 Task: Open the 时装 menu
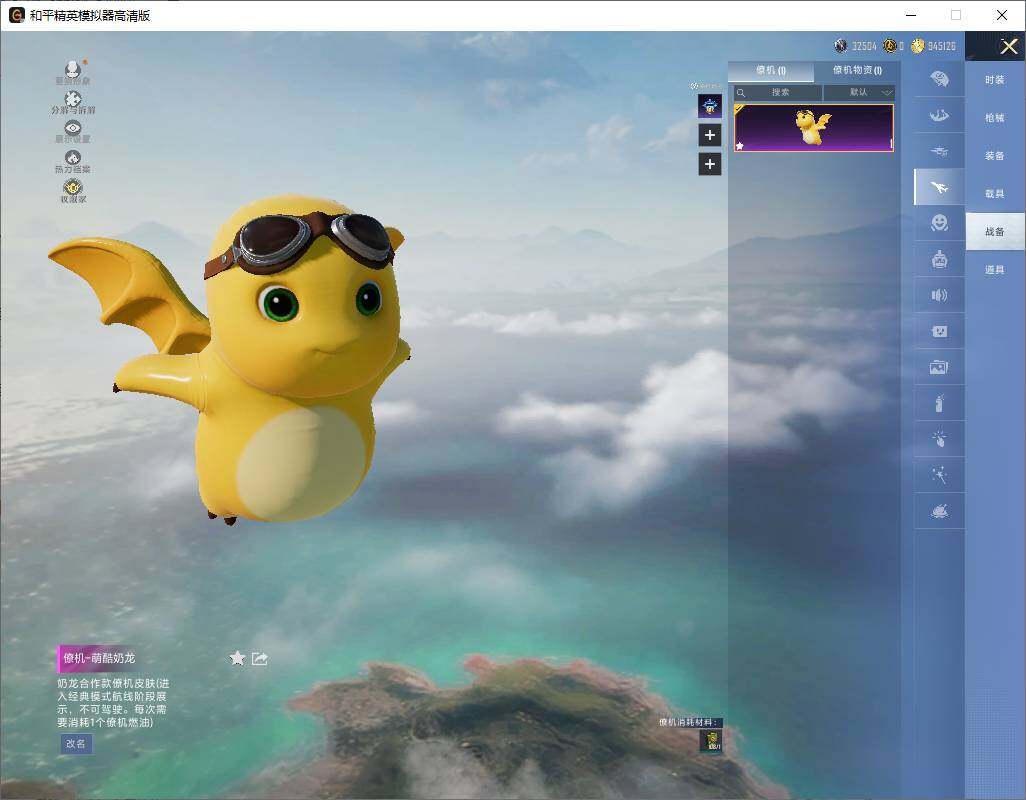(995, 80)
